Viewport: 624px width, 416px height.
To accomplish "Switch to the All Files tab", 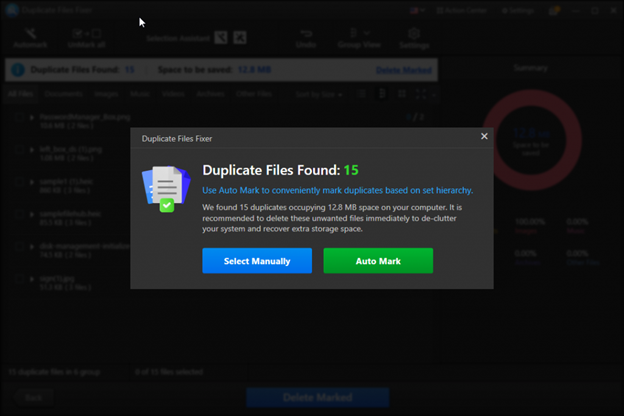I will [20, 94].
